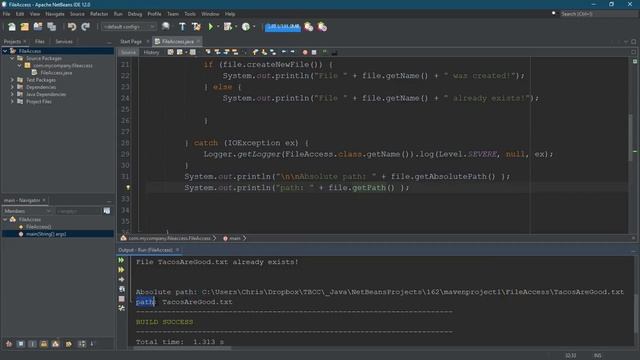
Task: Click the lightbulb hint icon at line 32
Action: tap(128, 188)
